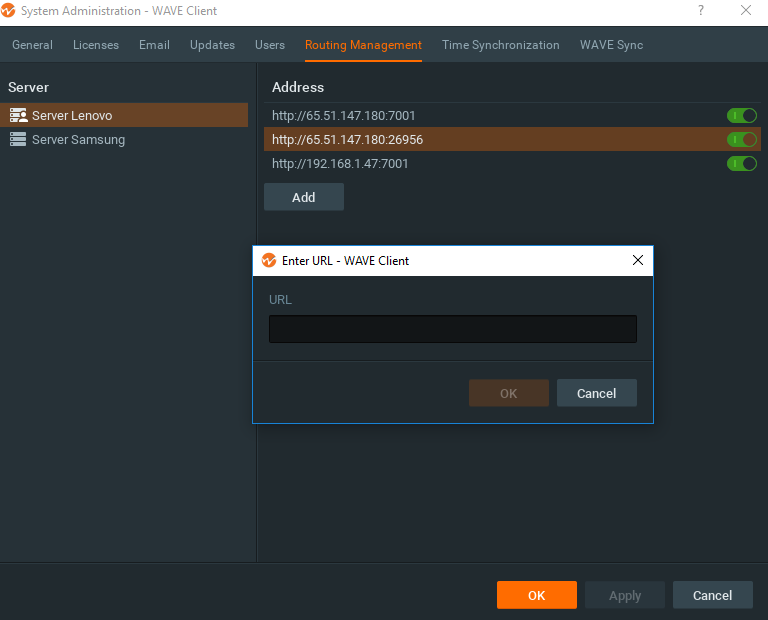Click the WAVE logo in System Administration title bar
768x620 pixels.
(x=8, y=10)
